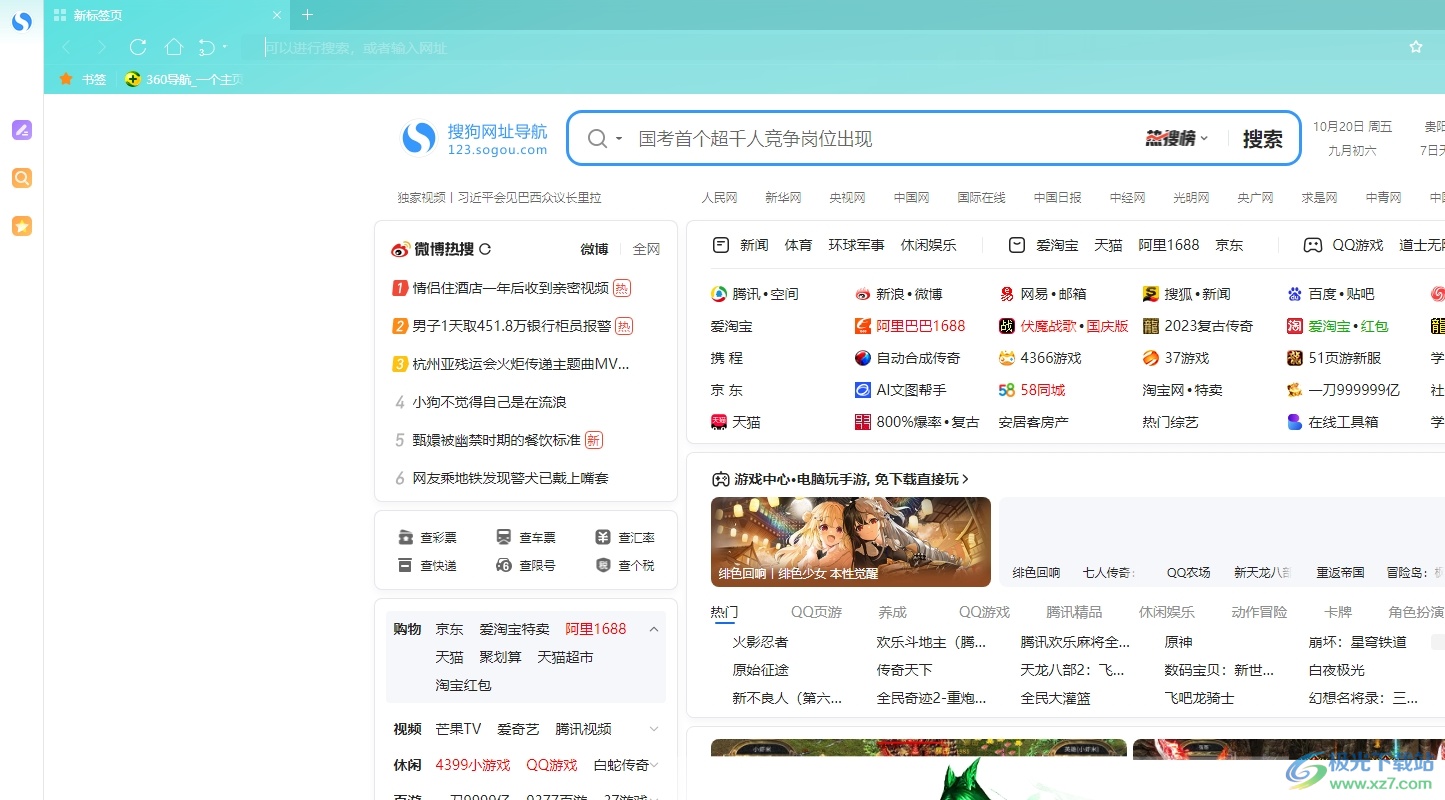Switch to the 微博 hot list tab
This screenshot has height=800, width=1445.
(594, 249)
